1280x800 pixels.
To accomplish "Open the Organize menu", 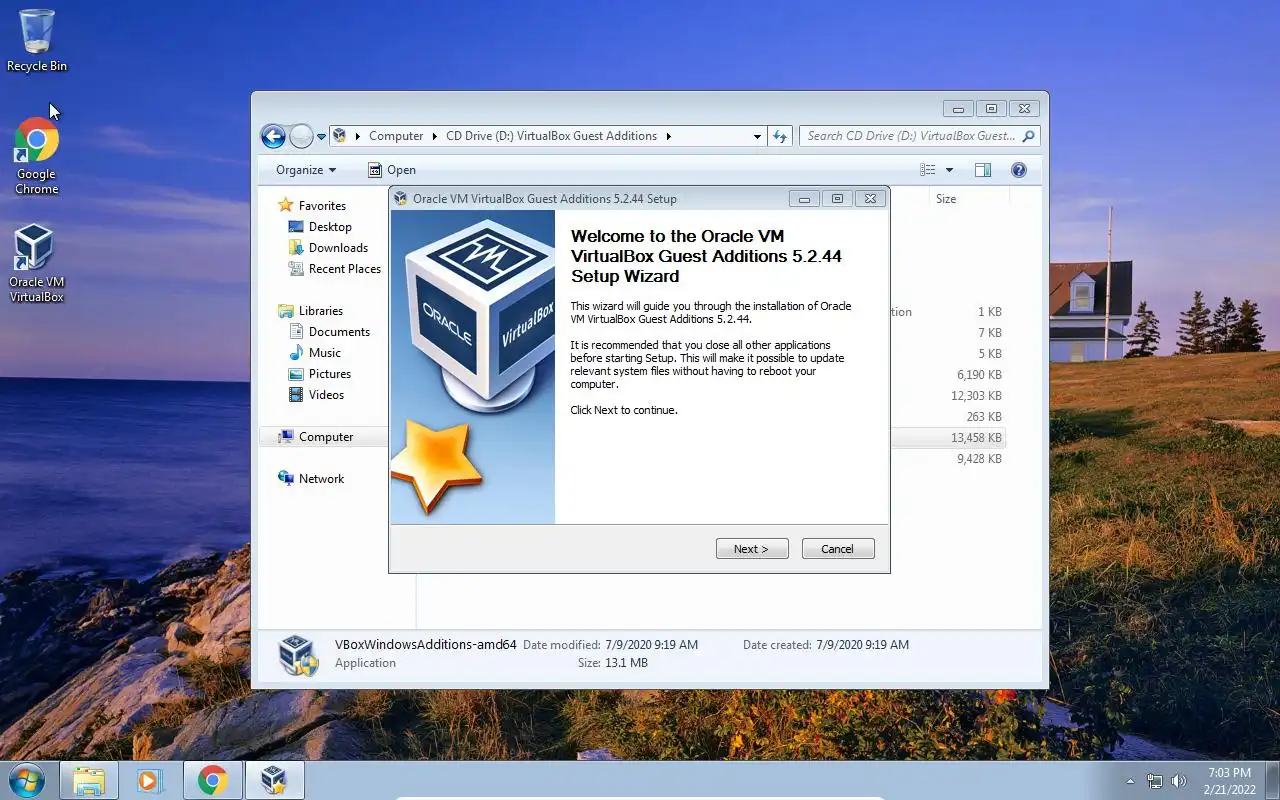I will [306, 170].
